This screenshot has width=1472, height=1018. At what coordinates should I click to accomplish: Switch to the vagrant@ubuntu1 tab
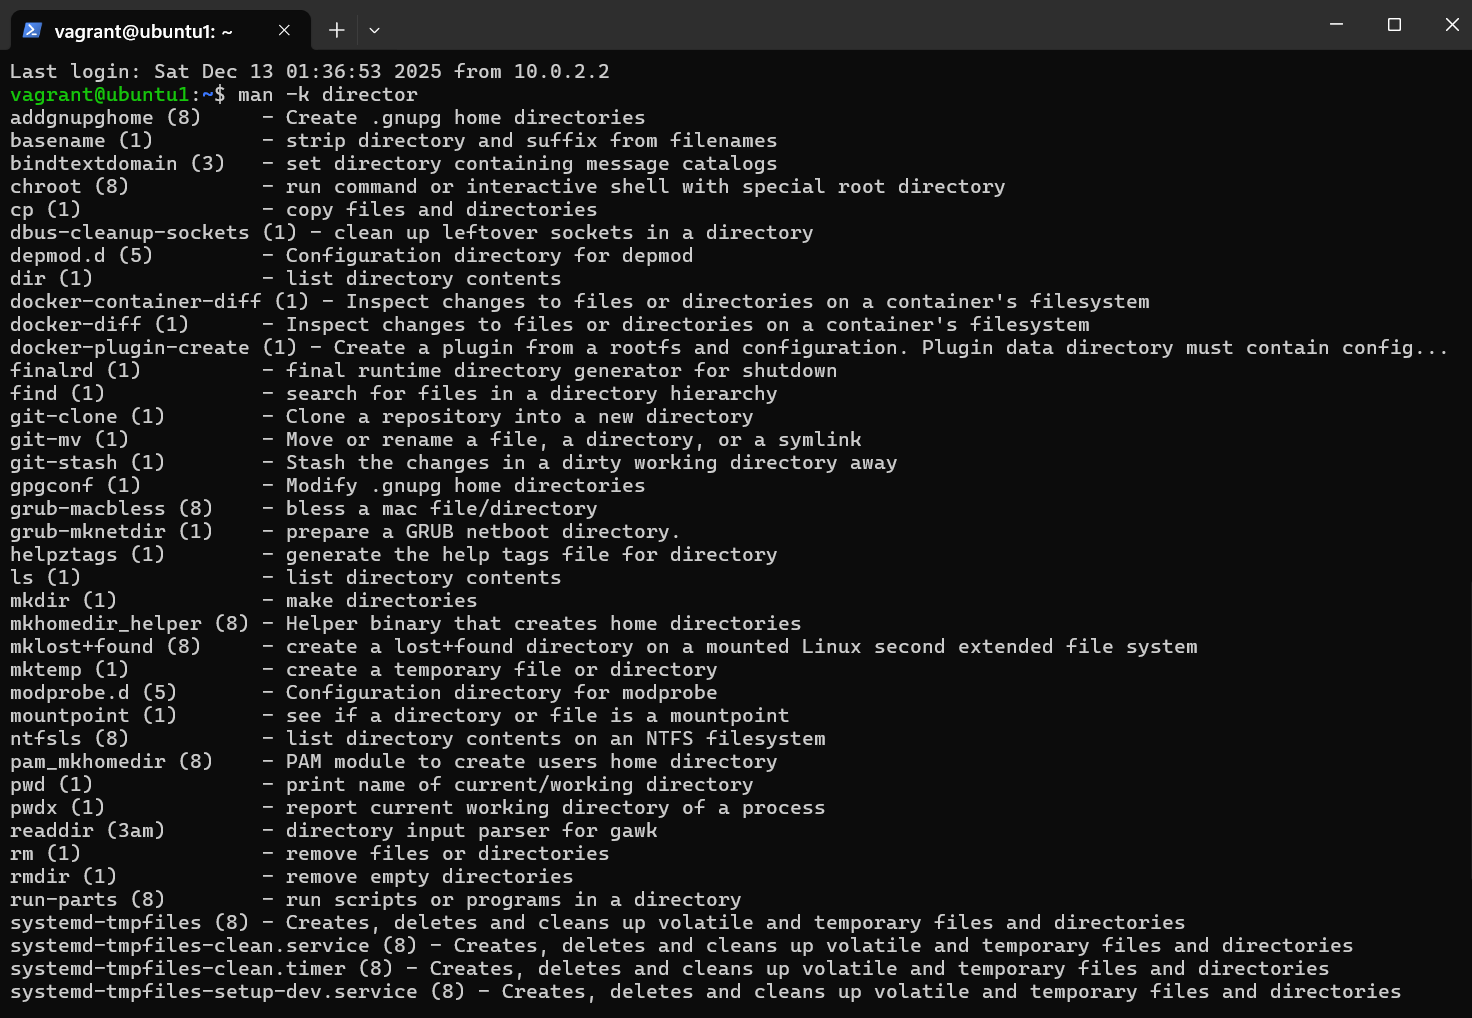[x=143, y=31]
